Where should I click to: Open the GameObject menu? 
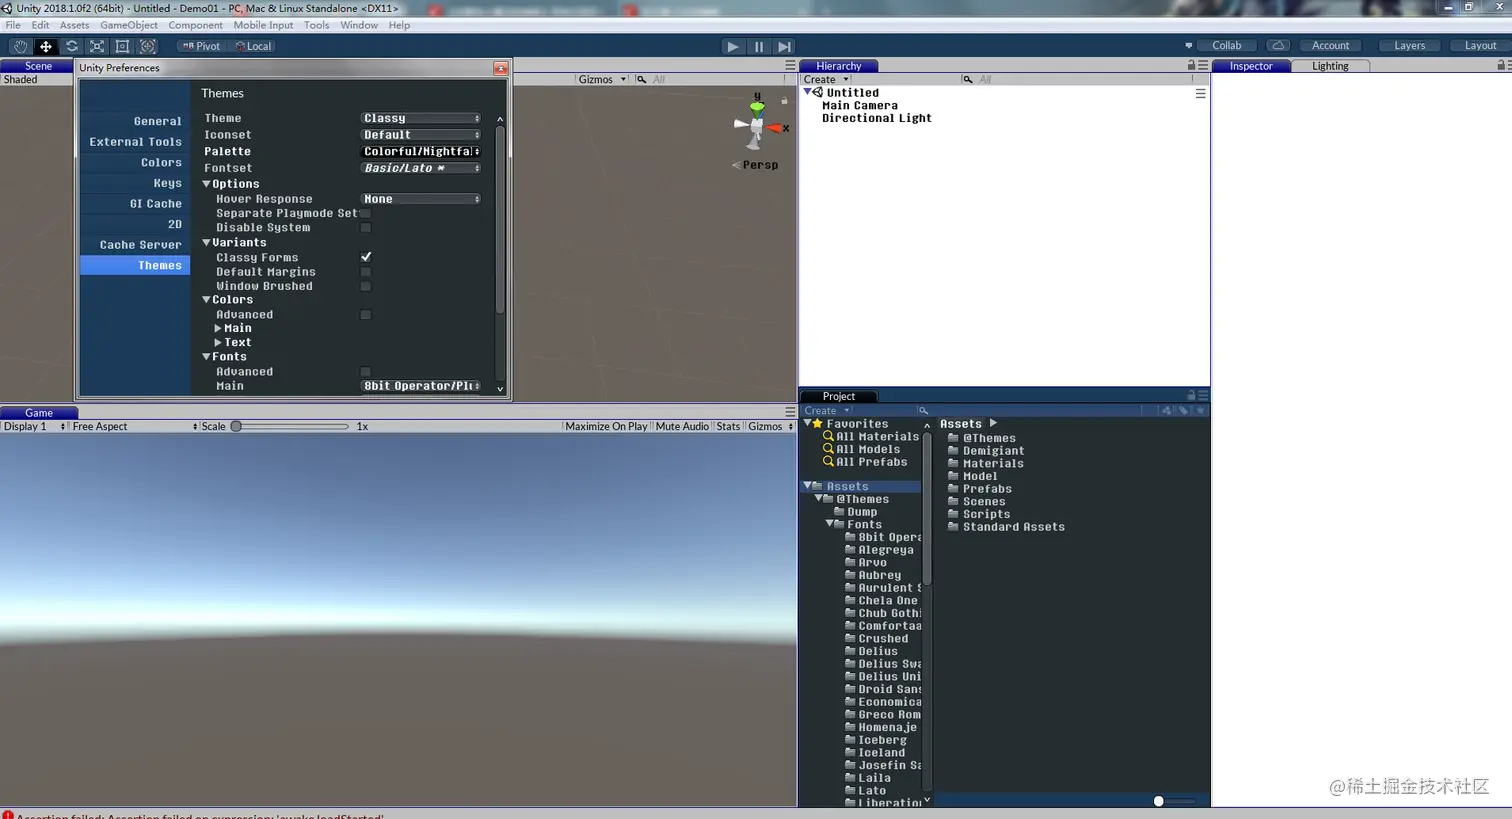(129, 25)
